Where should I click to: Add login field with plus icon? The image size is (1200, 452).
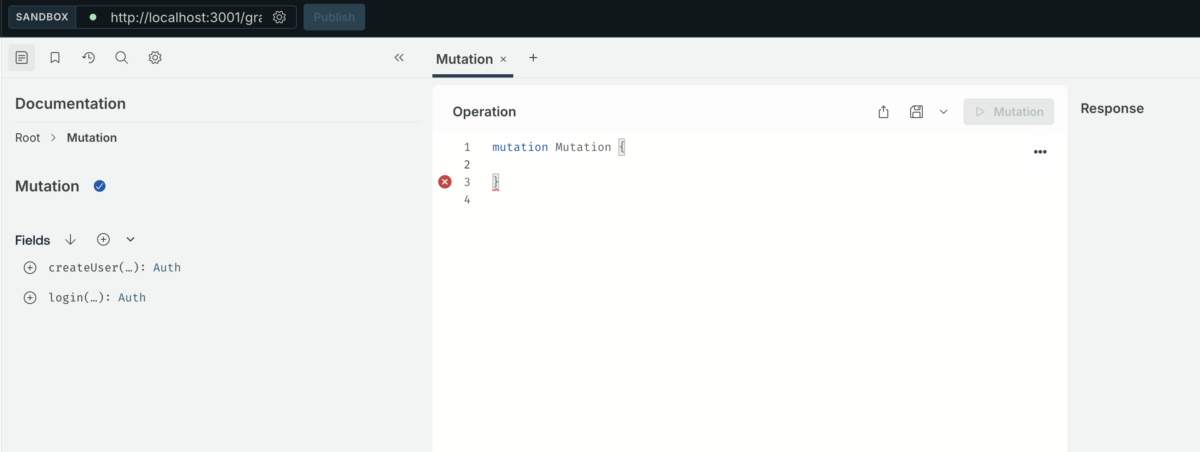29,298
